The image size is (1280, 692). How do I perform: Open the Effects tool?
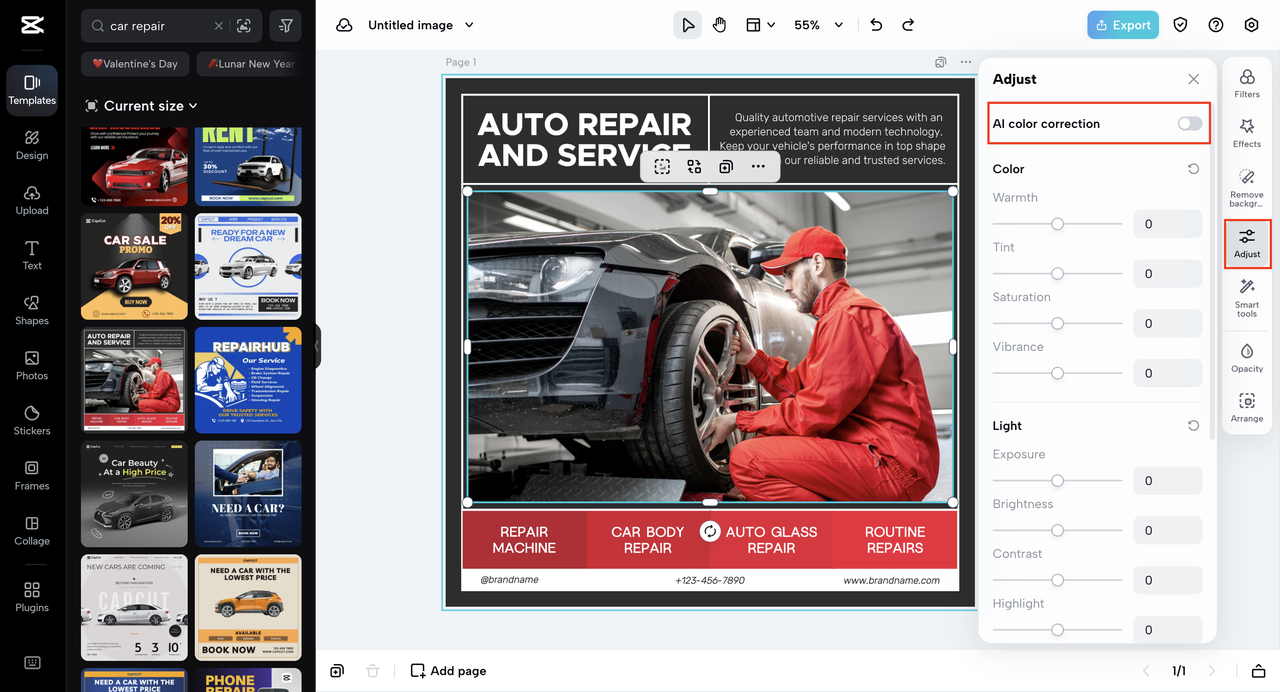pyautogui.click(x=1247, y=133)
